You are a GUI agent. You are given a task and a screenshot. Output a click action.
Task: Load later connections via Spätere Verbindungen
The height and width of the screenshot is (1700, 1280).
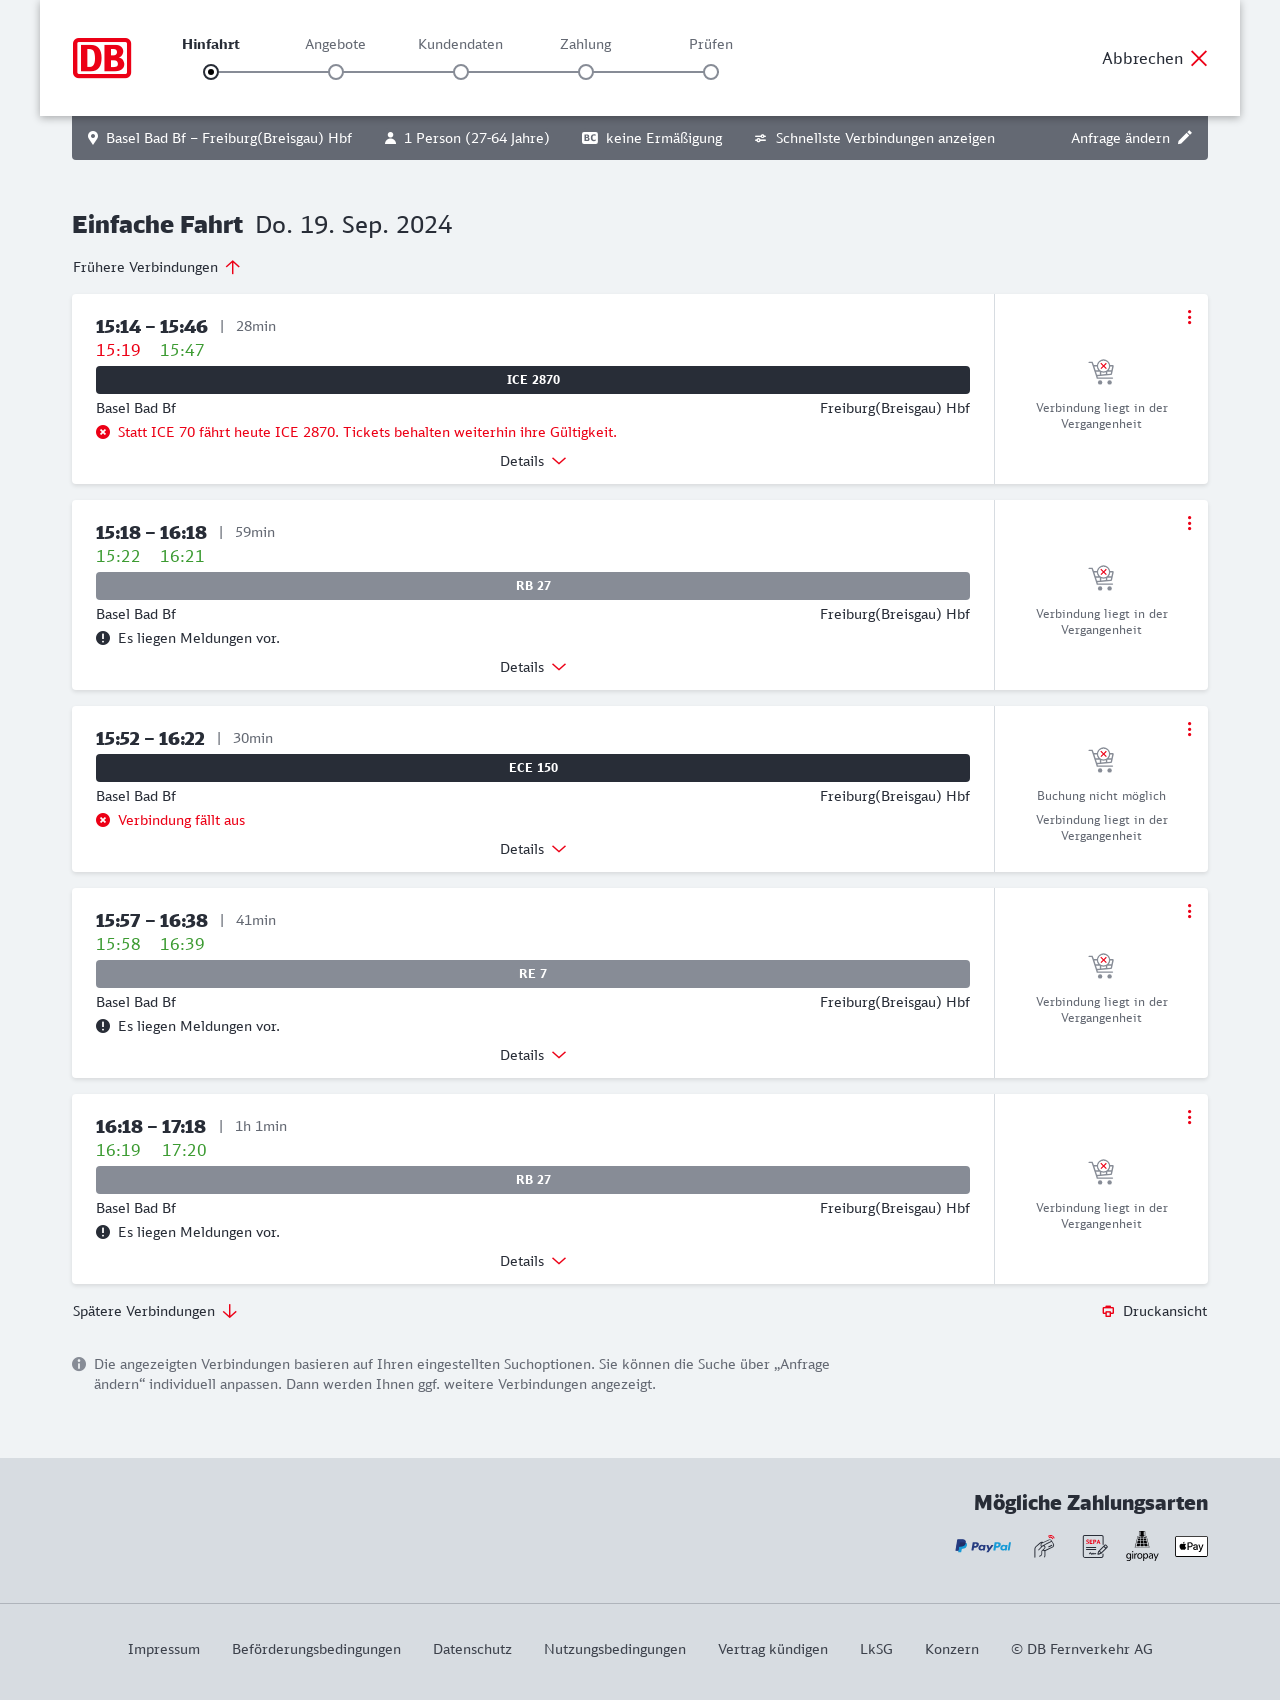click(155, 1311)
